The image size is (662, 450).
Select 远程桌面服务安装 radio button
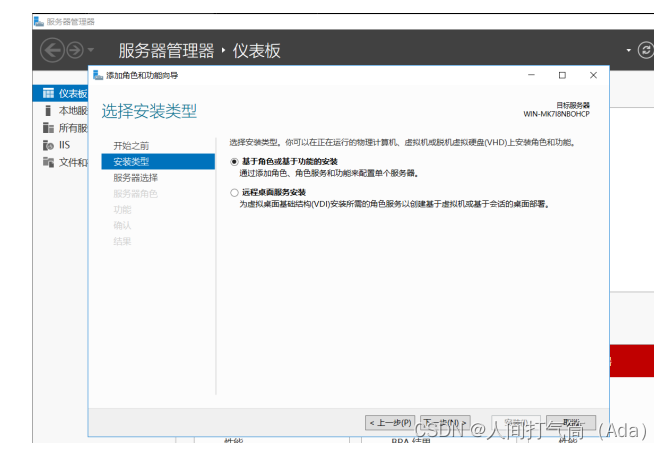(x=234, y=192)
